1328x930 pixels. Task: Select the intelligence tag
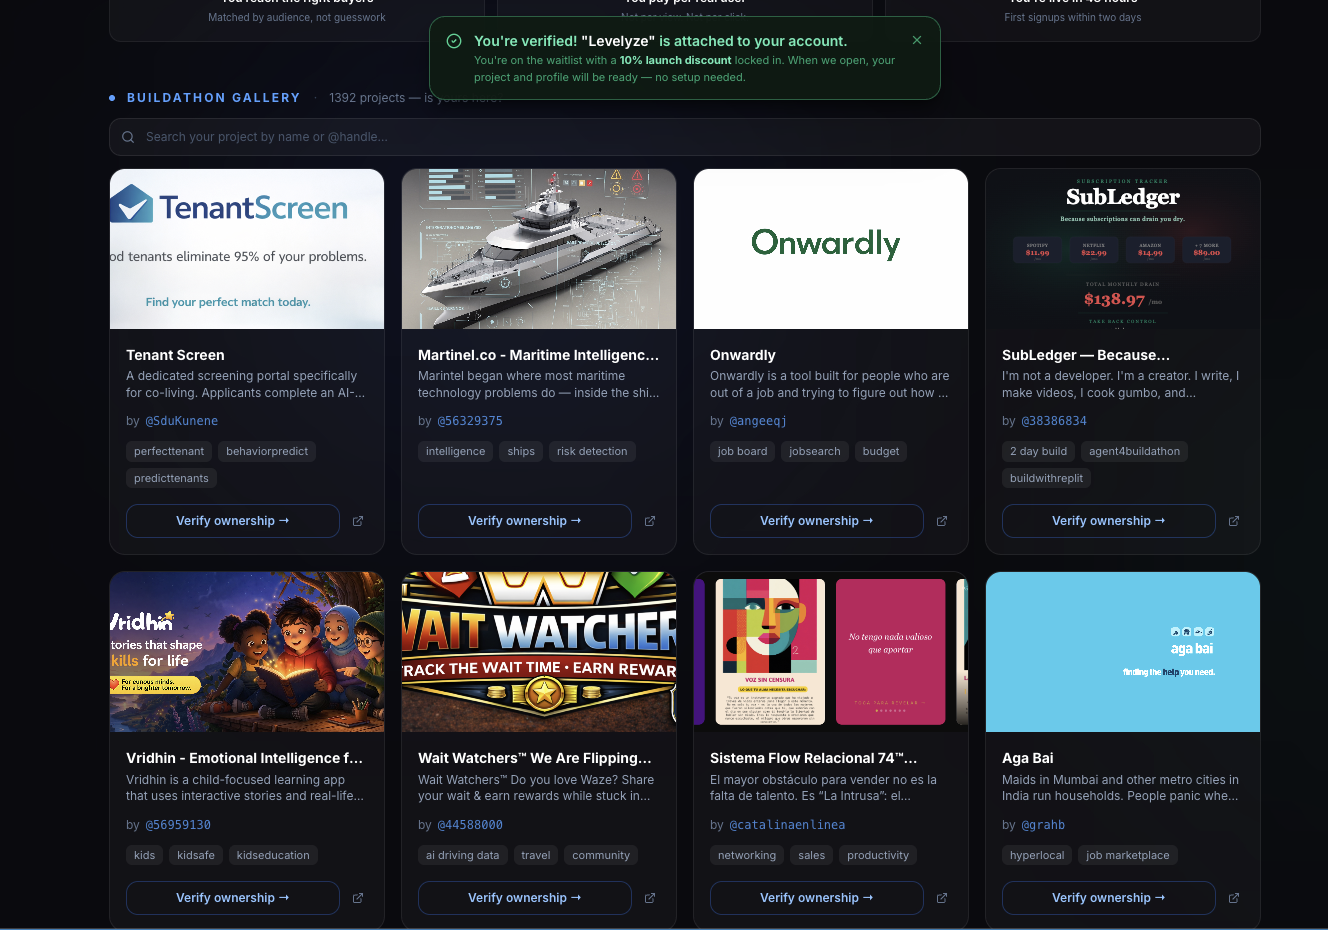[455, 451]
